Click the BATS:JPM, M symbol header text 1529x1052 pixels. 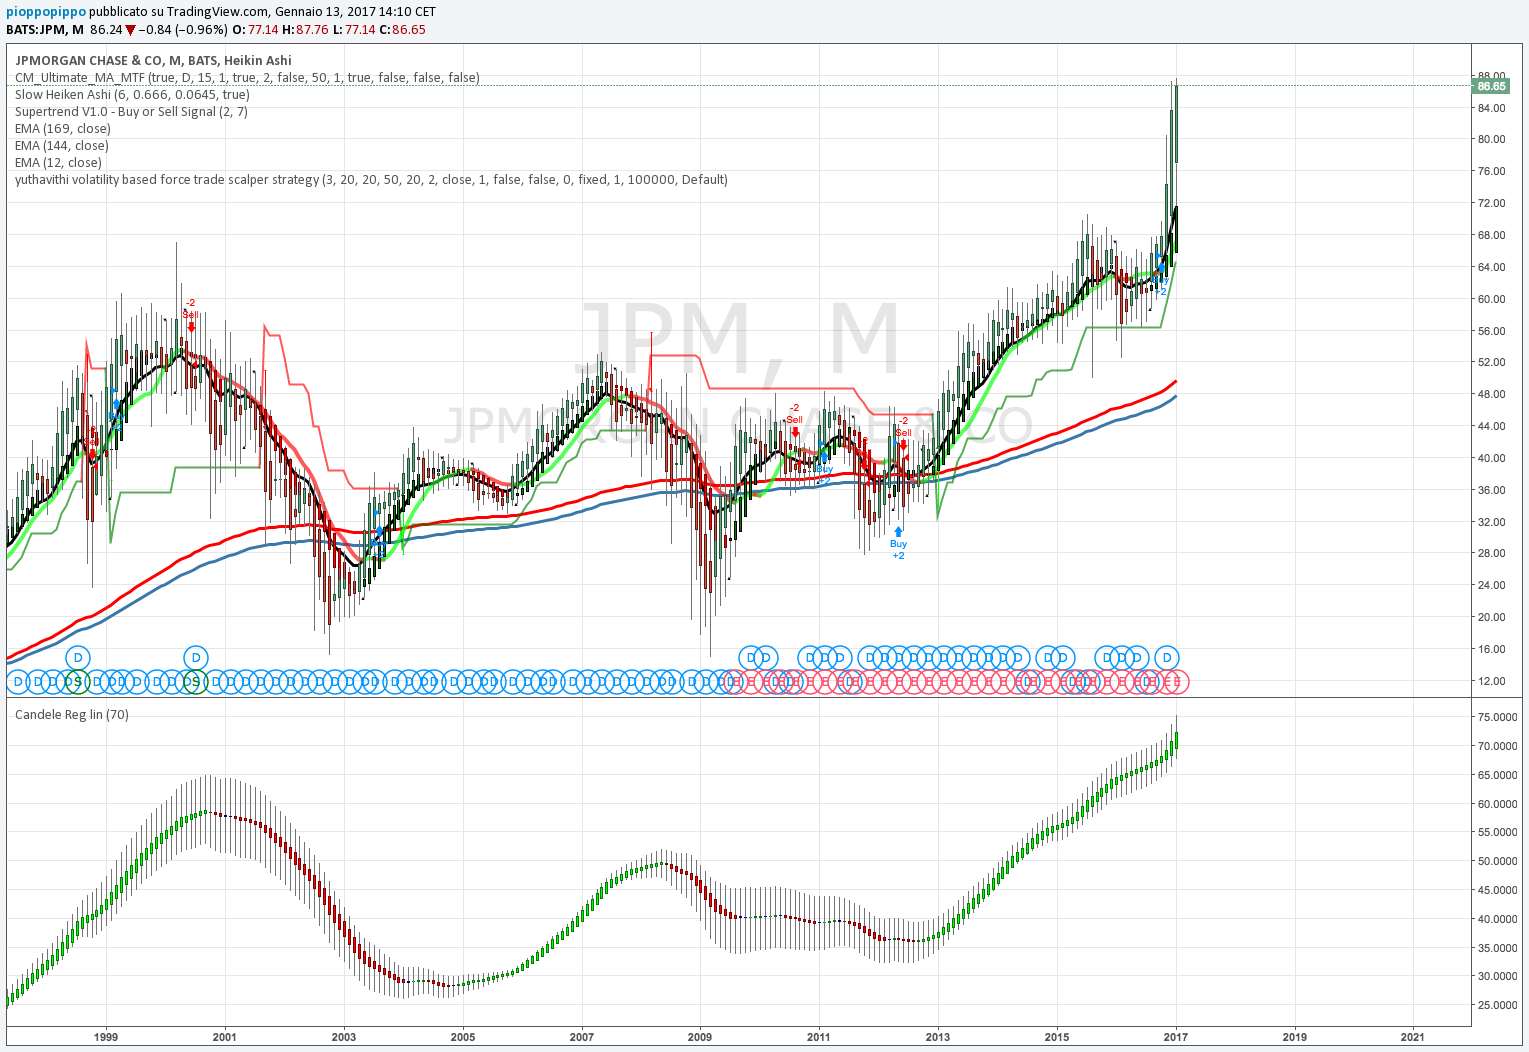(45, 29)
